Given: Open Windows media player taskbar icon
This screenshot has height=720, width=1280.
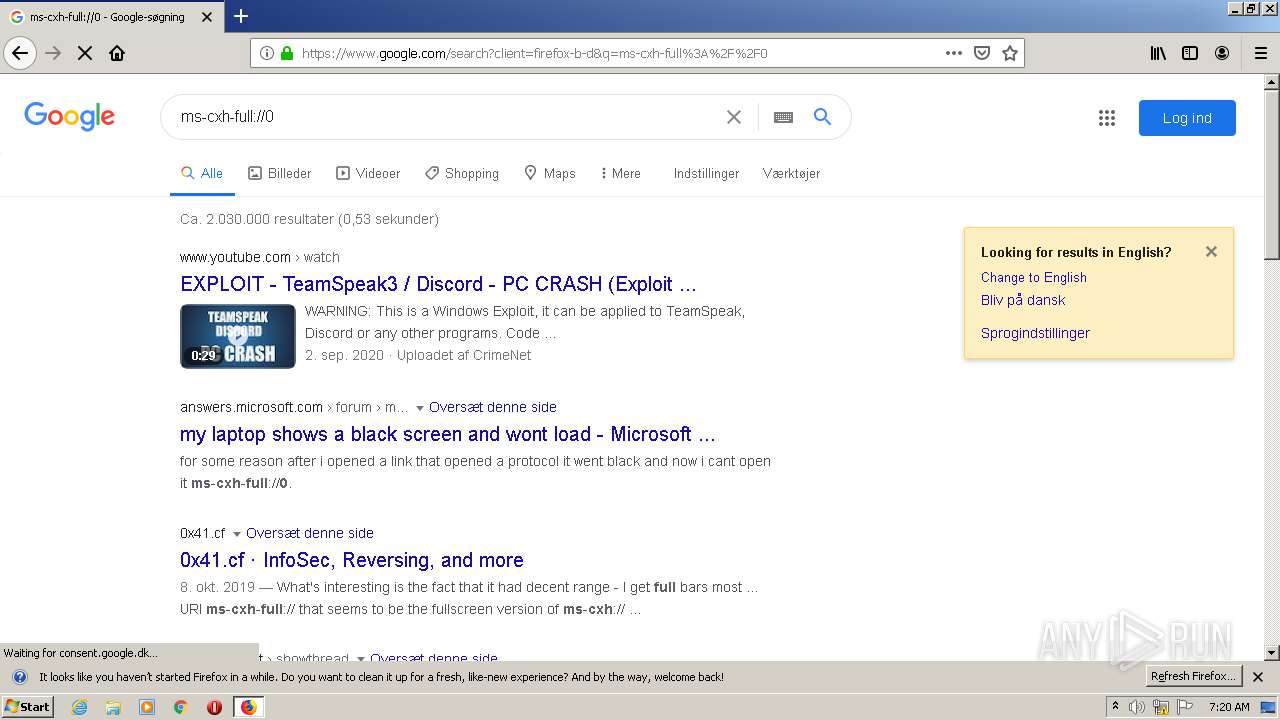Looking at the screenshot, I should click(x=147, y=707).
